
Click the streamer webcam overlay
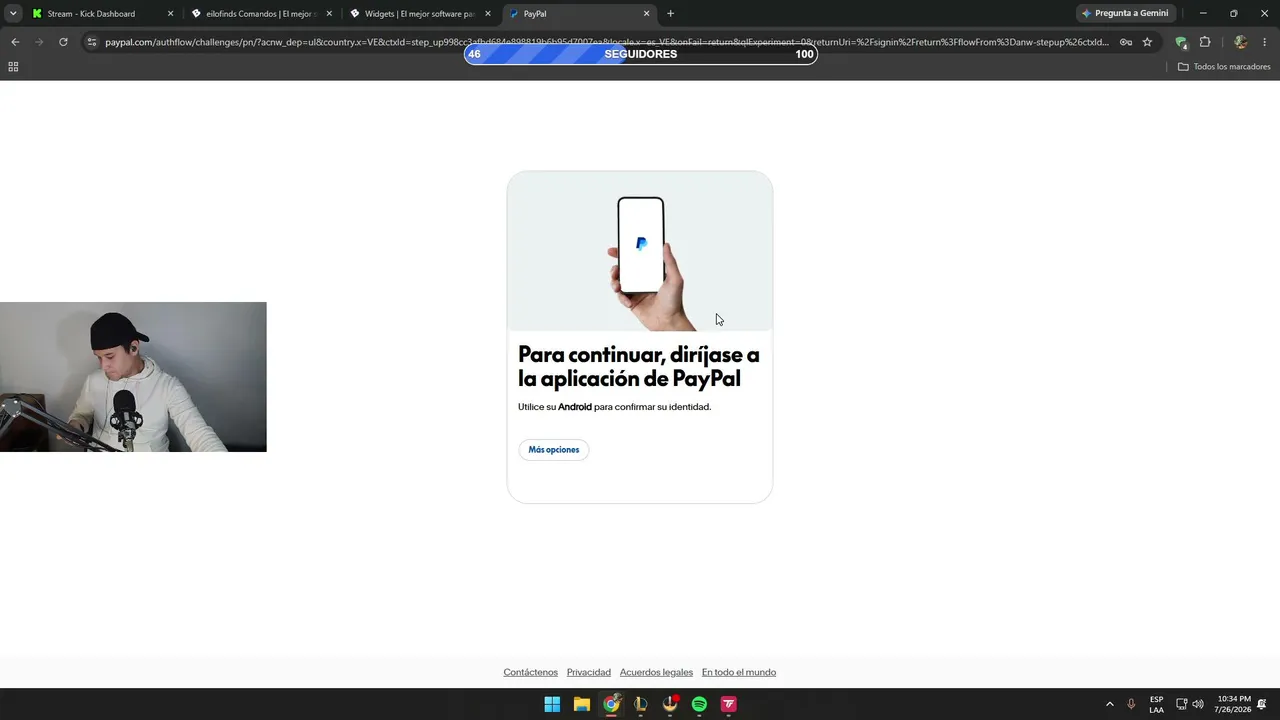pyautogui.click(x=133, y=377)
